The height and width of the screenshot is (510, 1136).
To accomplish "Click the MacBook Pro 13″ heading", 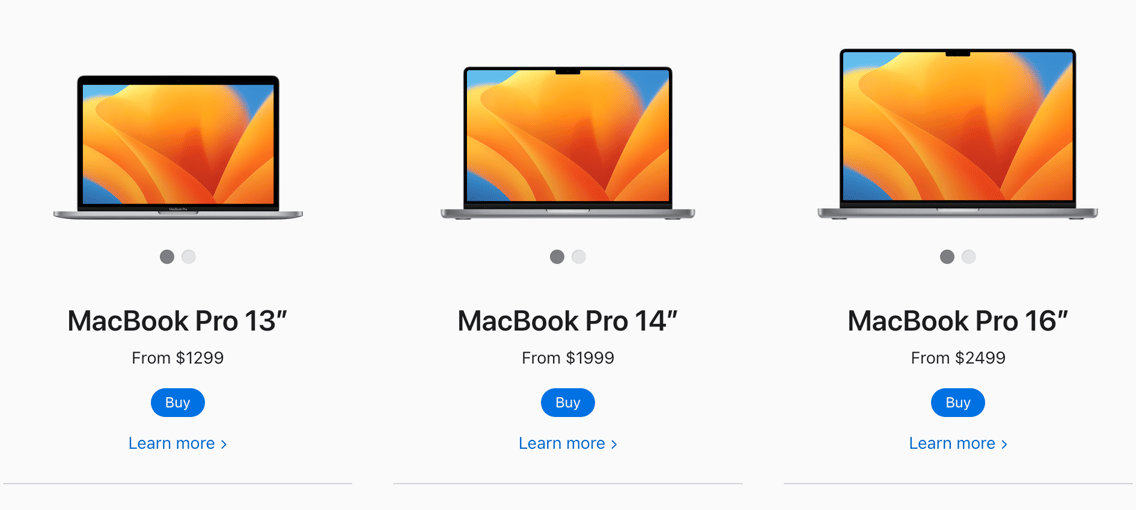I will coord(178,321).
